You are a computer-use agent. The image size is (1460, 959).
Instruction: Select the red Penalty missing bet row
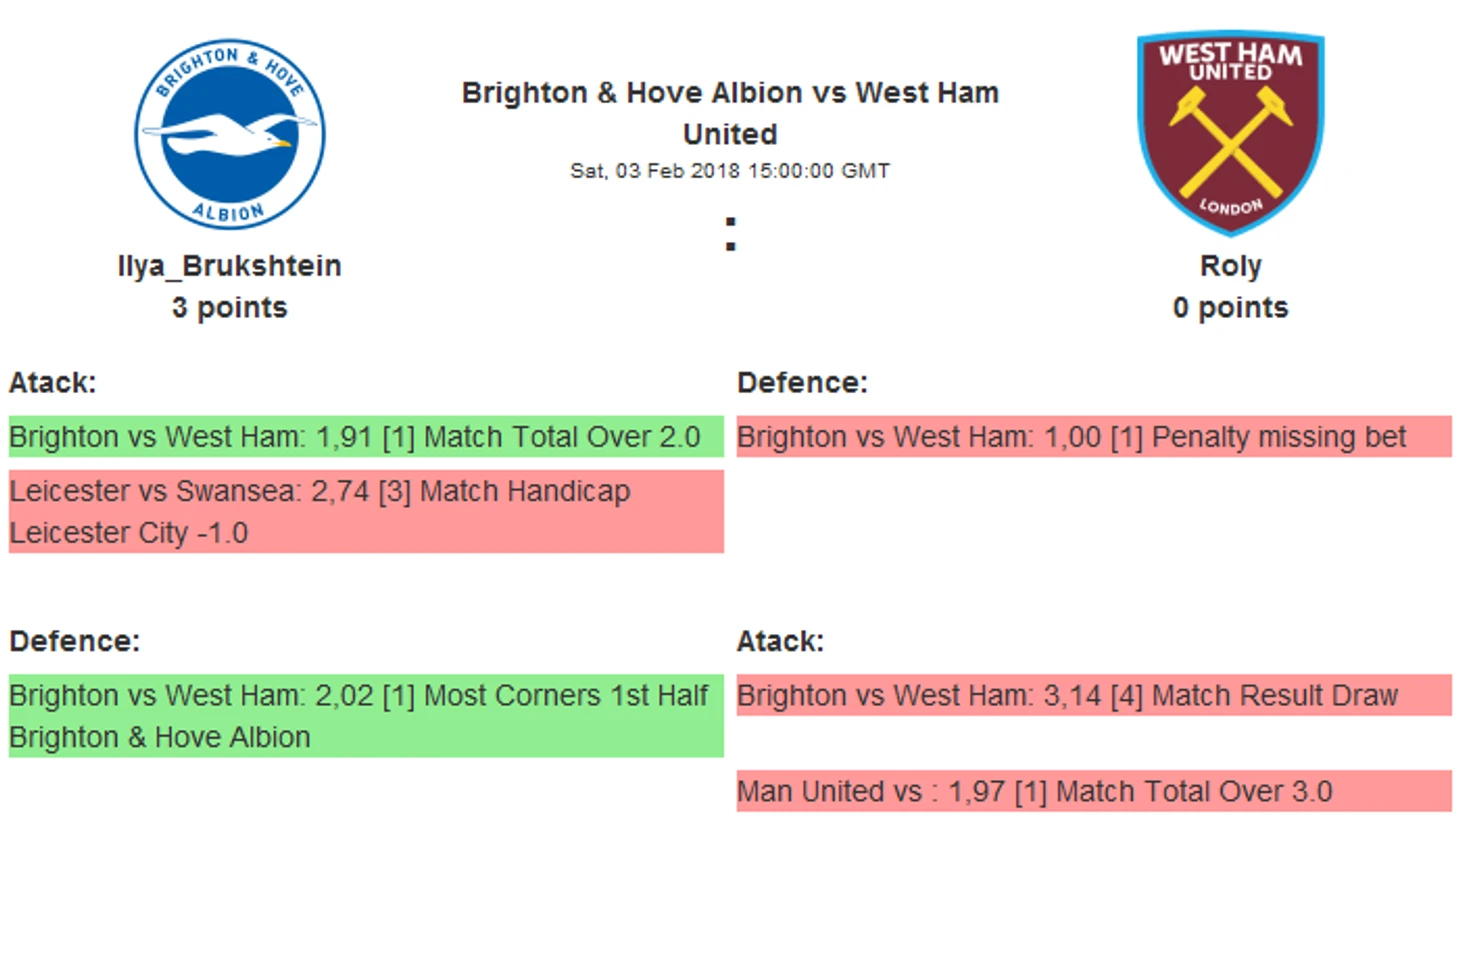click(1093, 437)
